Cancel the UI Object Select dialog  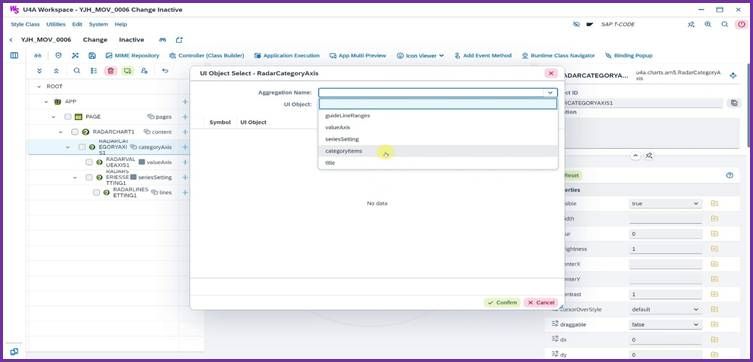pyautogui.click(x=541, y=302)
